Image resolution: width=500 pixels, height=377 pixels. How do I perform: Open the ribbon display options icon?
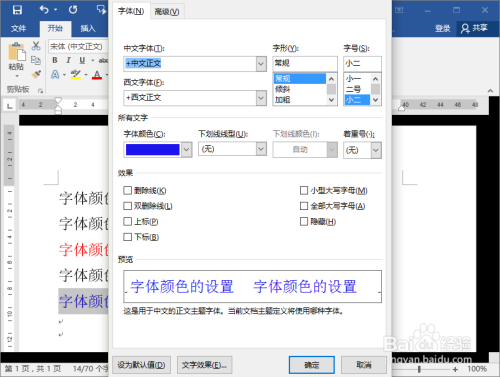(x=399, y=10)
